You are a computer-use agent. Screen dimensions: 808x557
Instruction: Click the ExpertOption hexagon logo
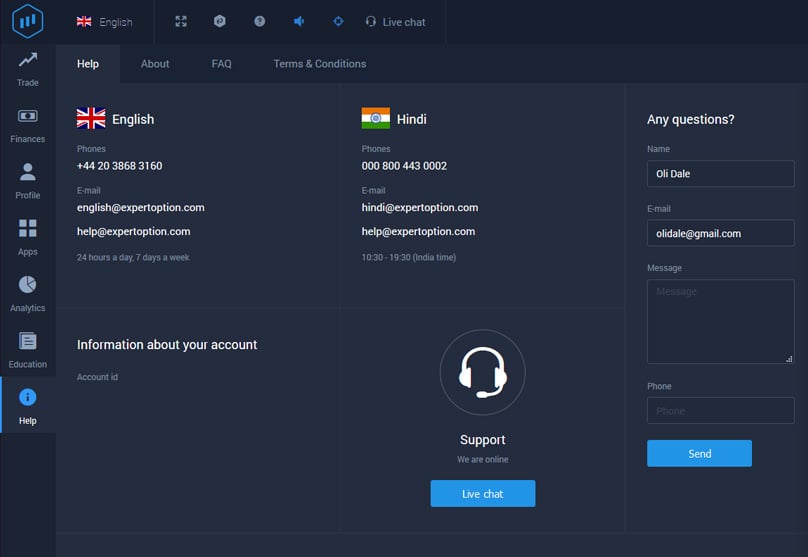pos(27,21)
